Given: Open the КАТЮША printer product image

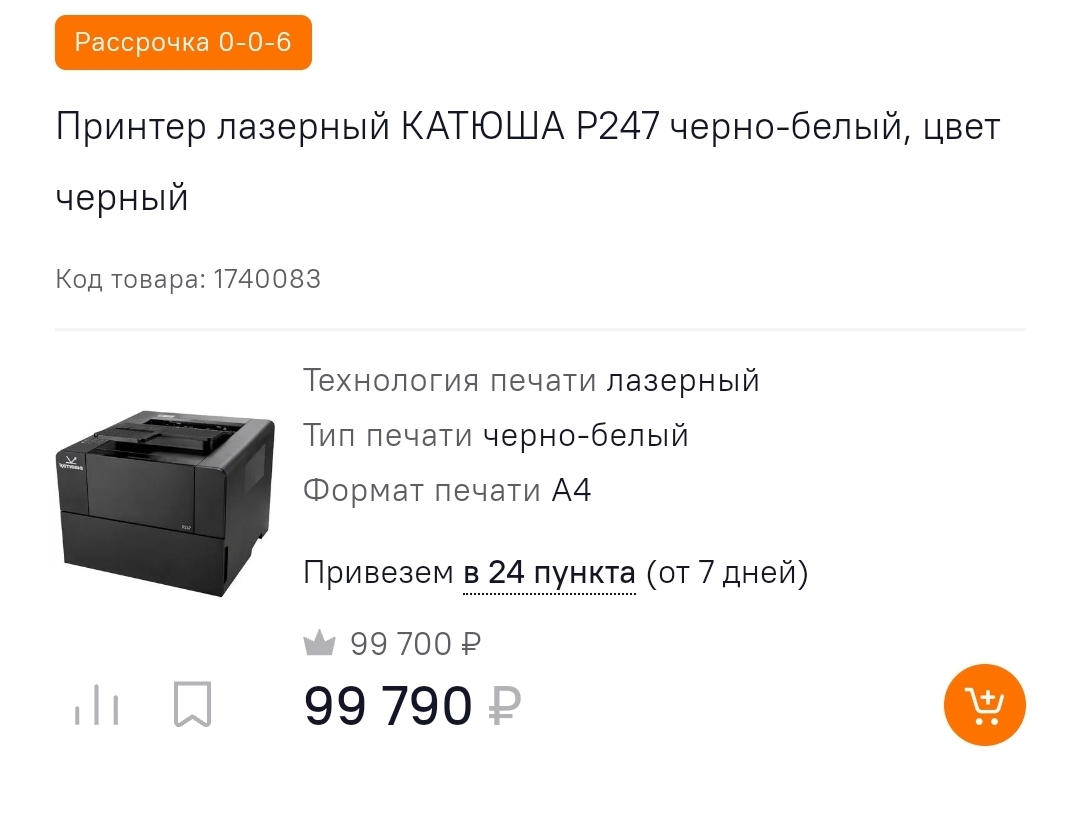Looking at the screenshot, I should pos(164,502).
